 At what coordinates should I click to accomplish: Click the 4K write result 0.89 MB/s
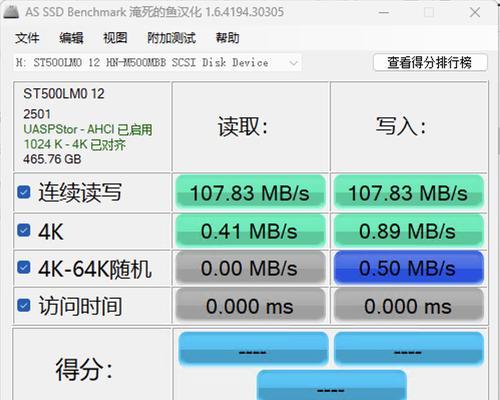pos(409,231)
